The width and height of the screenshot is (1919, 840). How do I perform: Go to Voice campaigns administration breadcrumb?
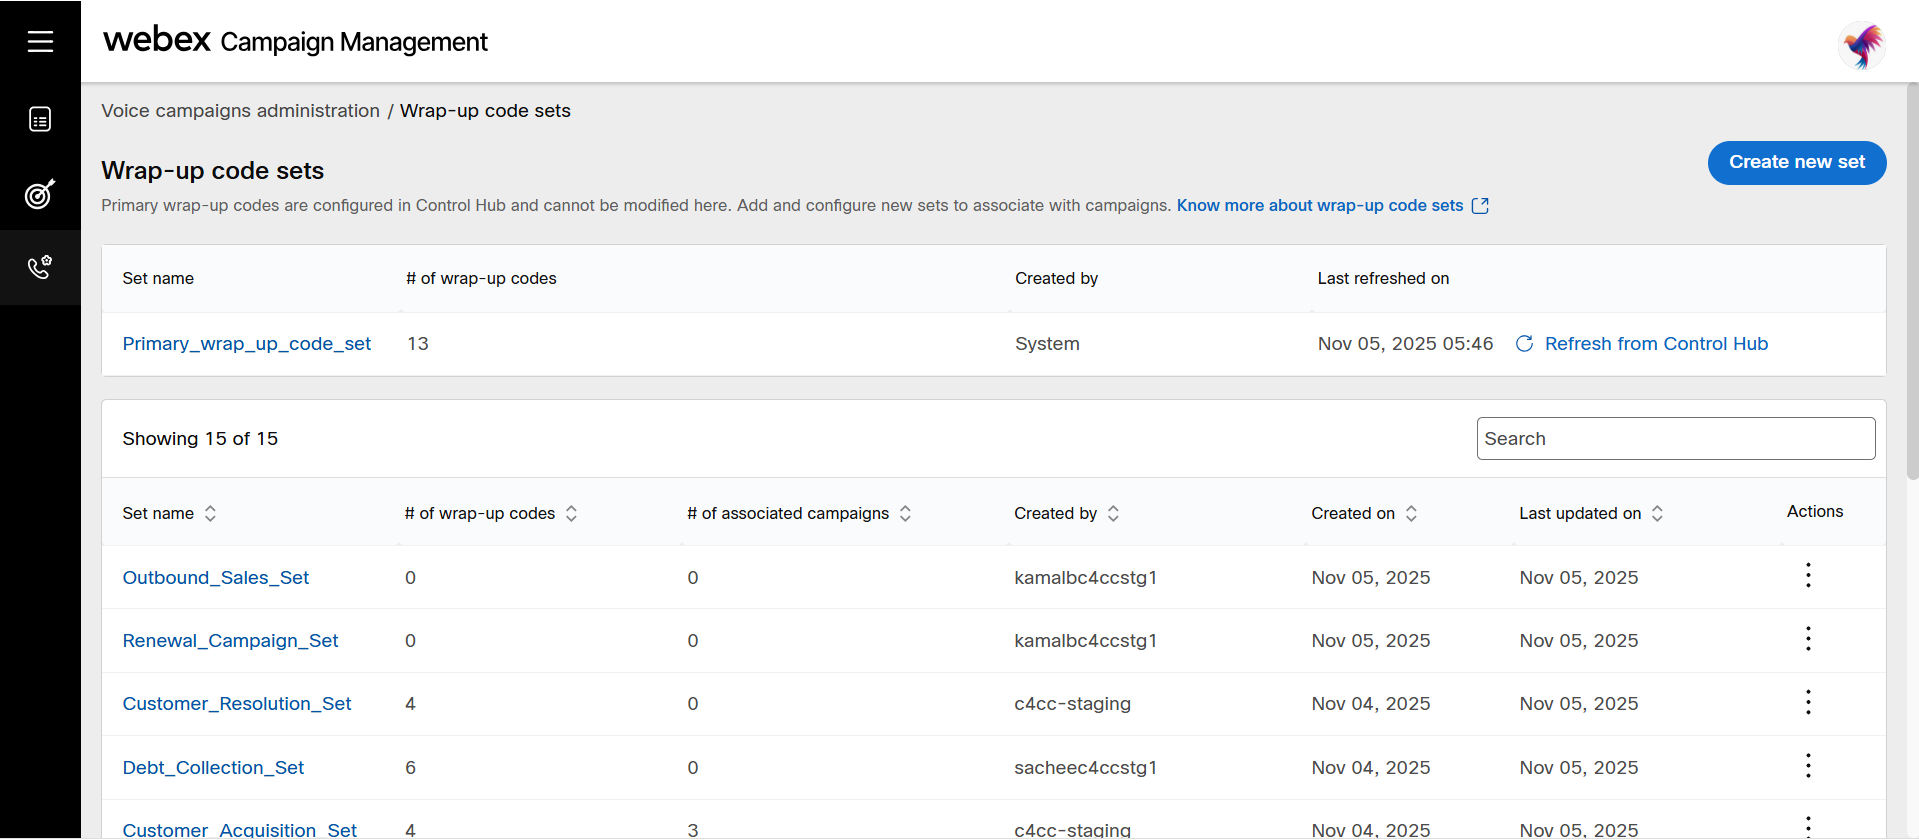click(x=240, y=111)
